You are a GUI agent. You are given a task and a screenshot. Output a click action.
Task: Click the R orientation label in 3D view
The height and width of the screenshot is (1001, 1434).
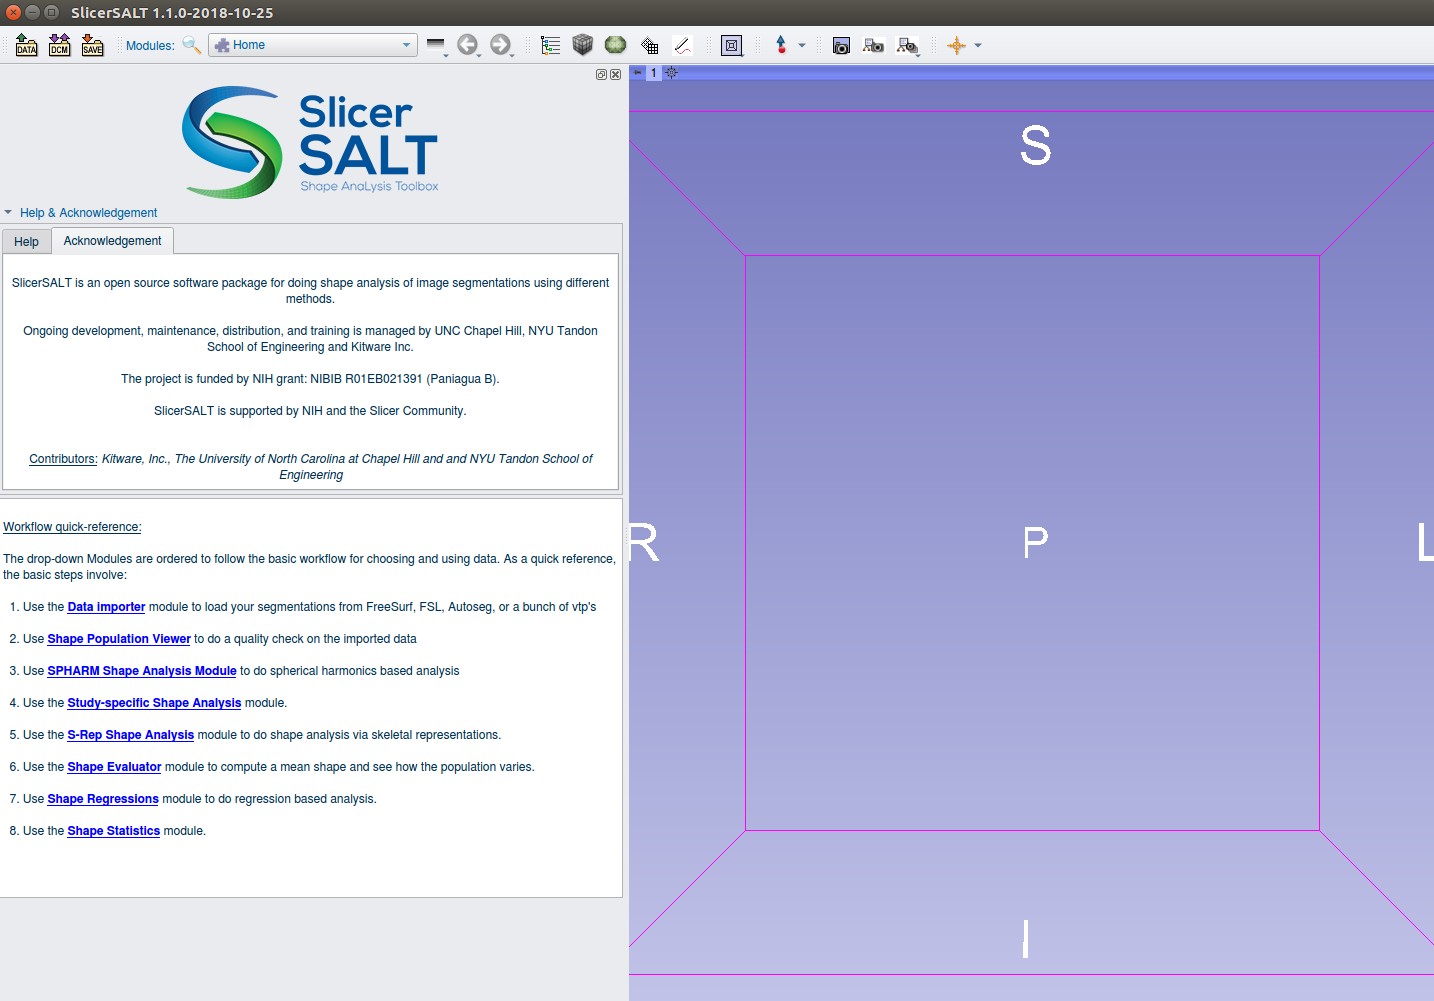644,542
